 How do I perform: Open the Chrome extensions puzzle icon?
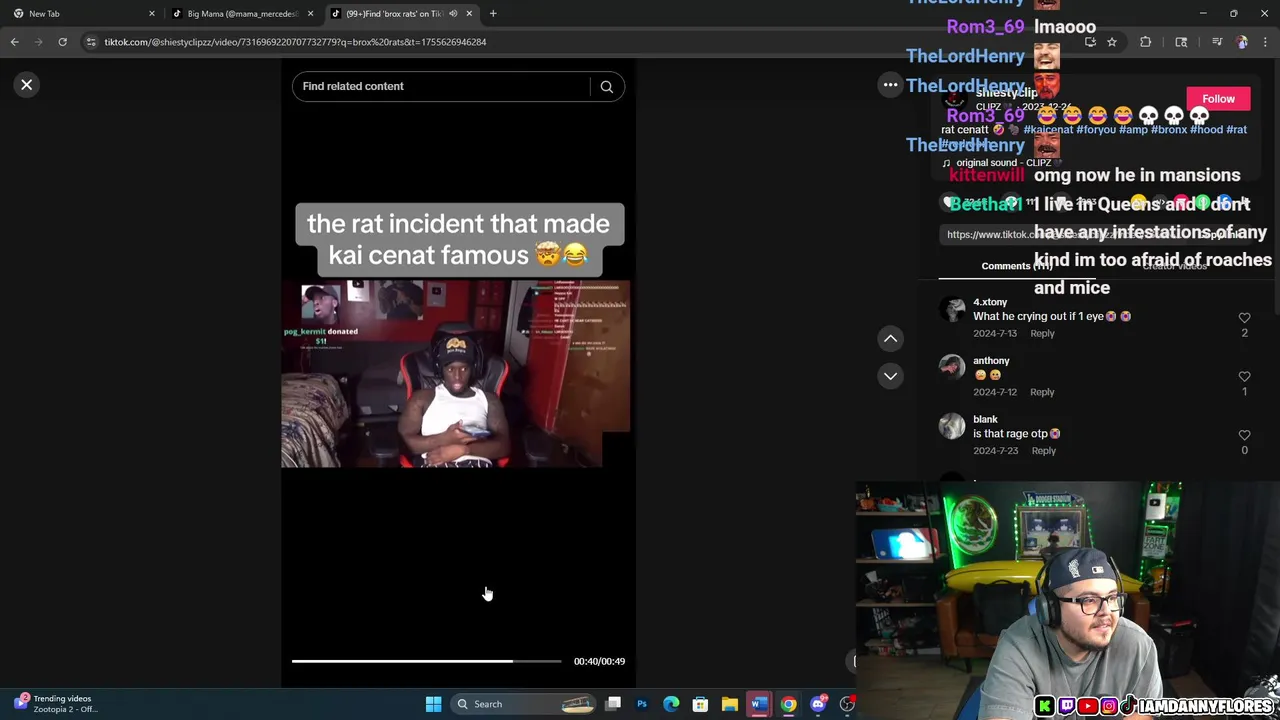tap(1146, 42)
